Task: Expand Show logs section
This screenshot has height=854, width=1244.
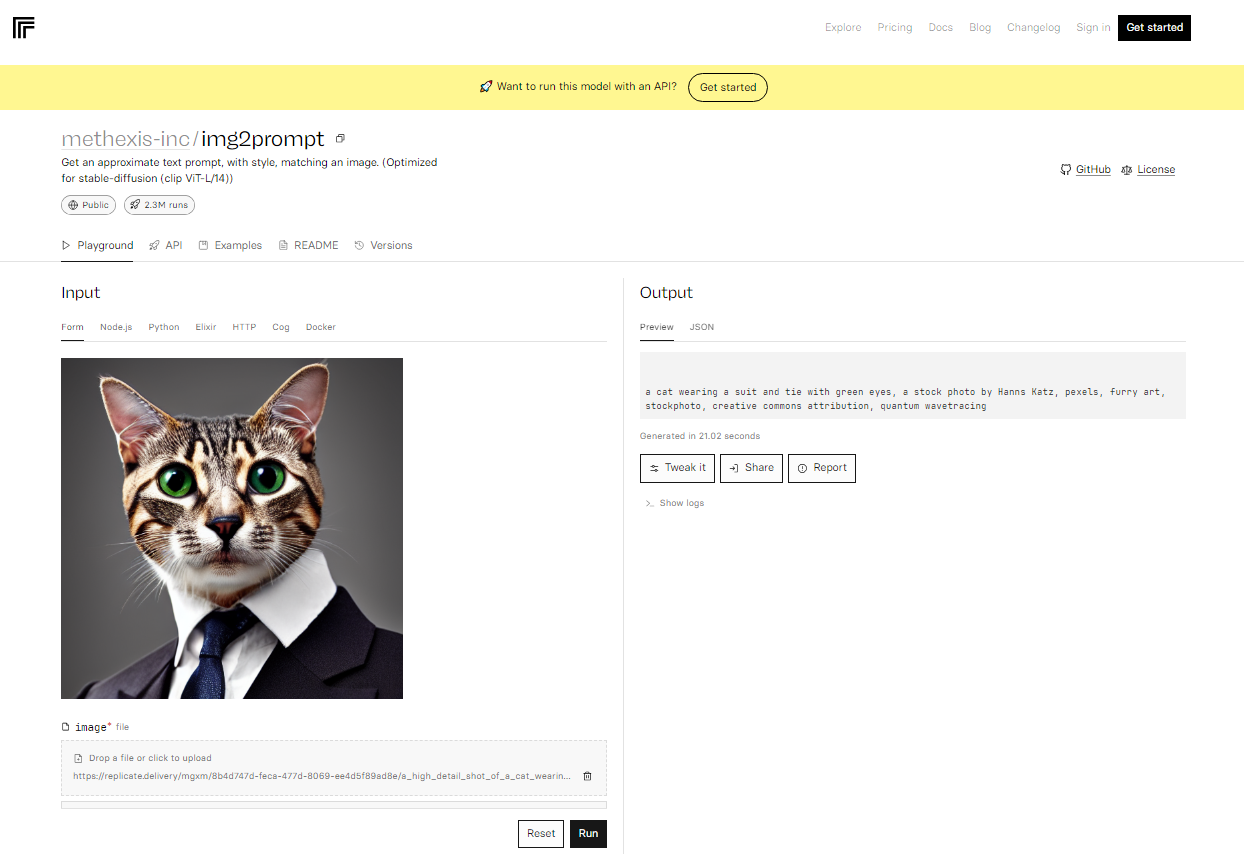Action: (x=675, y=503)
